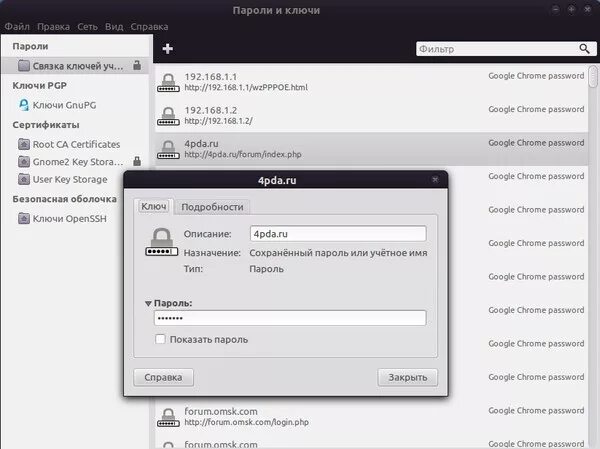Click the Описание text field
This screenshot has height=449, width=600.
pyautogui.click(x=338, y=233)
